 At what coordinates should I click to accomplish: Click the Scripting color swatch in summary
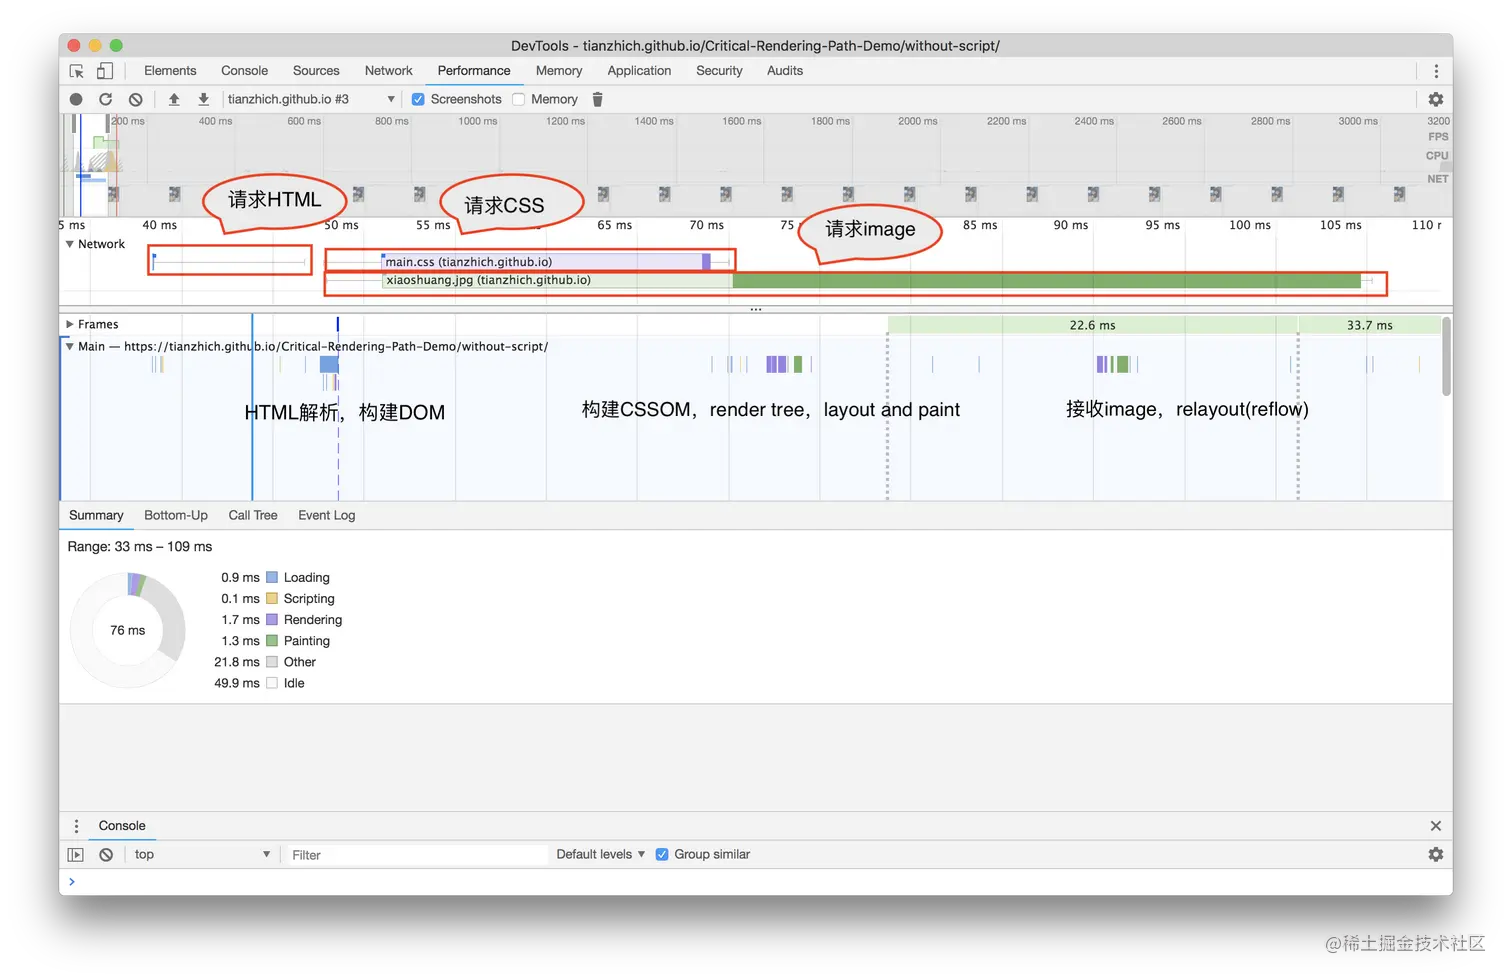pos(272,599)
